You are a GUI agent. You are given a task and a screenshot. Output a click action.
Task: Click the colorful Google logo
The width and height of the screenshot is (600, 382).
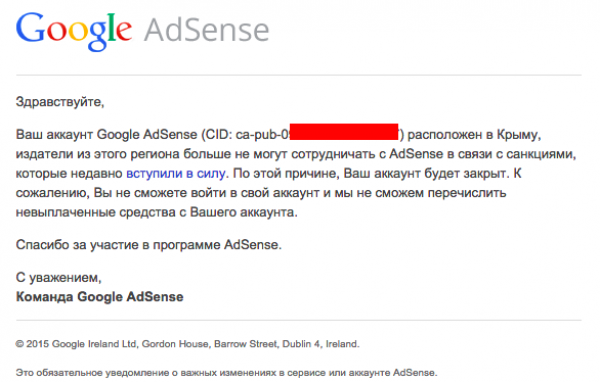[74, 31]
